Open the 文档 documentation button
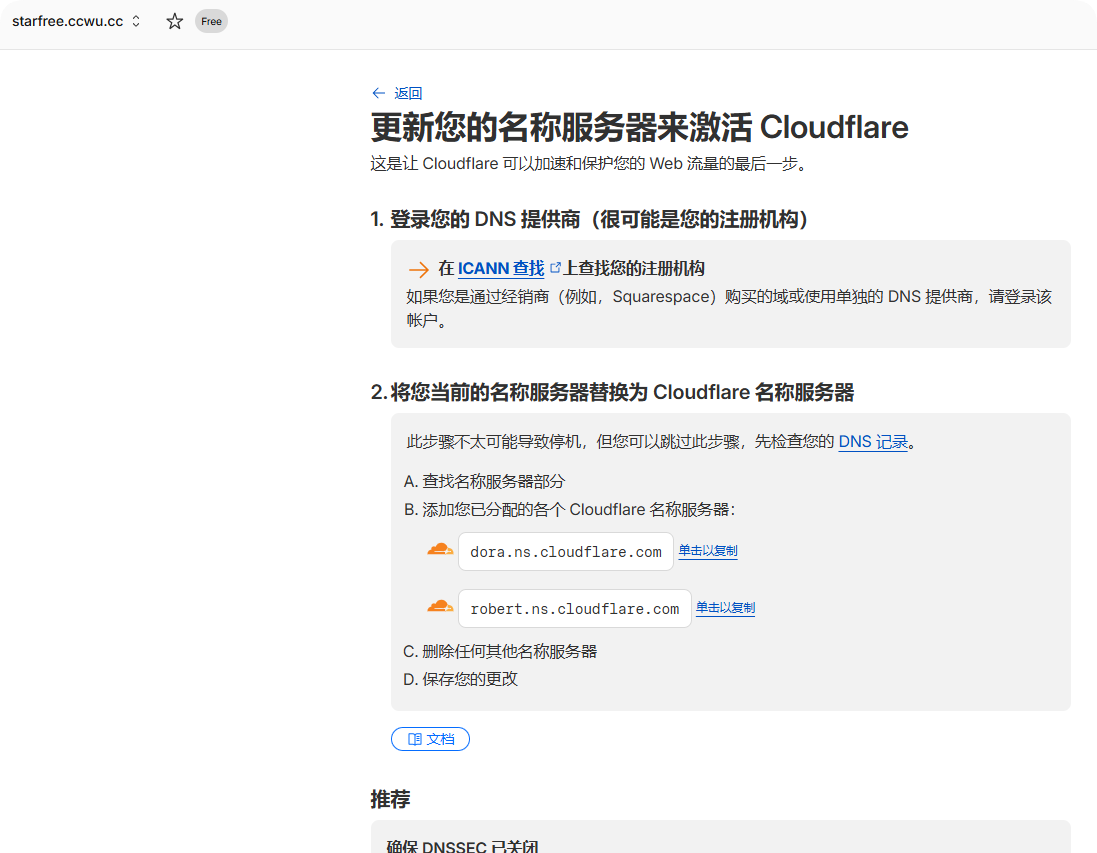1097x853 pixels. (x=430, y=739)
